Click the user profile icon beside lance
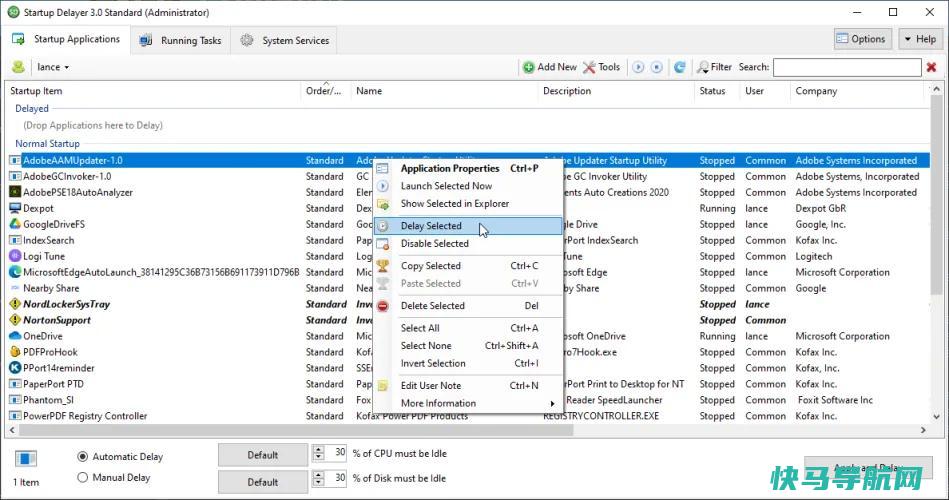 click(x=18, y=67)
